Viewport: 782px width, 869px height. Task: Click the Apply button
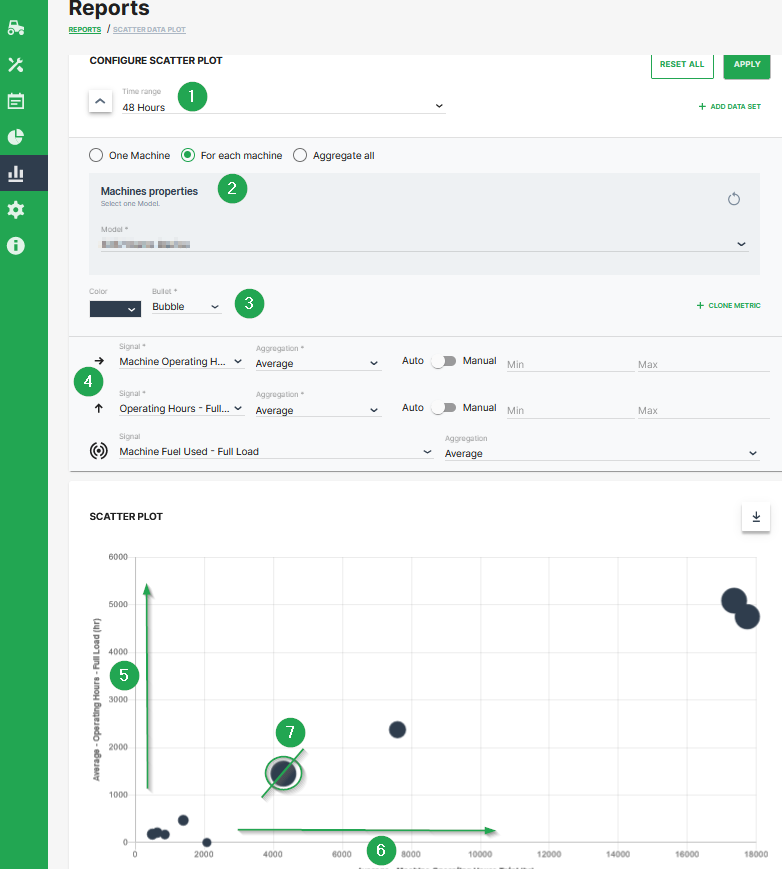[x=747, y=64]
